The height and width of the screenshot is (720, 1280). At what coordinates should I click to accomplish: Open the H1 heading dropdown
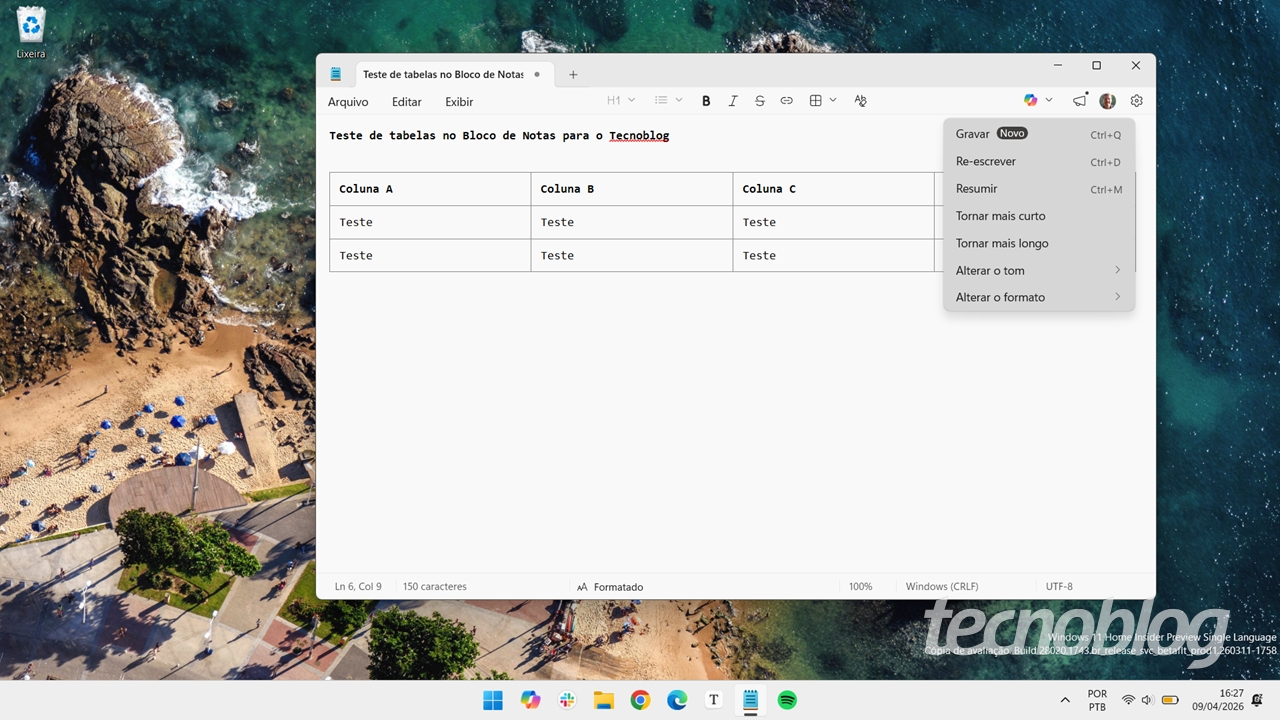coord(620,100)
